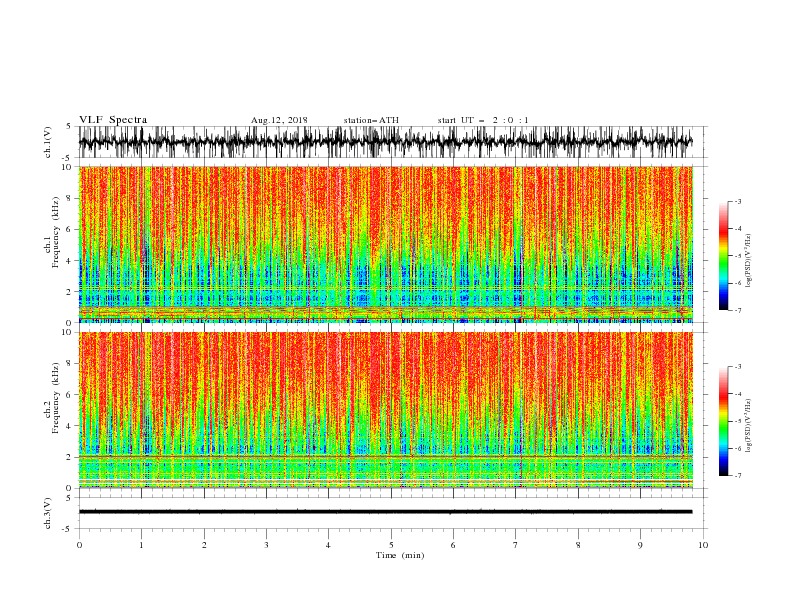
Task: Click the ch.2 spectrogram color scale bar
Action: pos(723,421)
